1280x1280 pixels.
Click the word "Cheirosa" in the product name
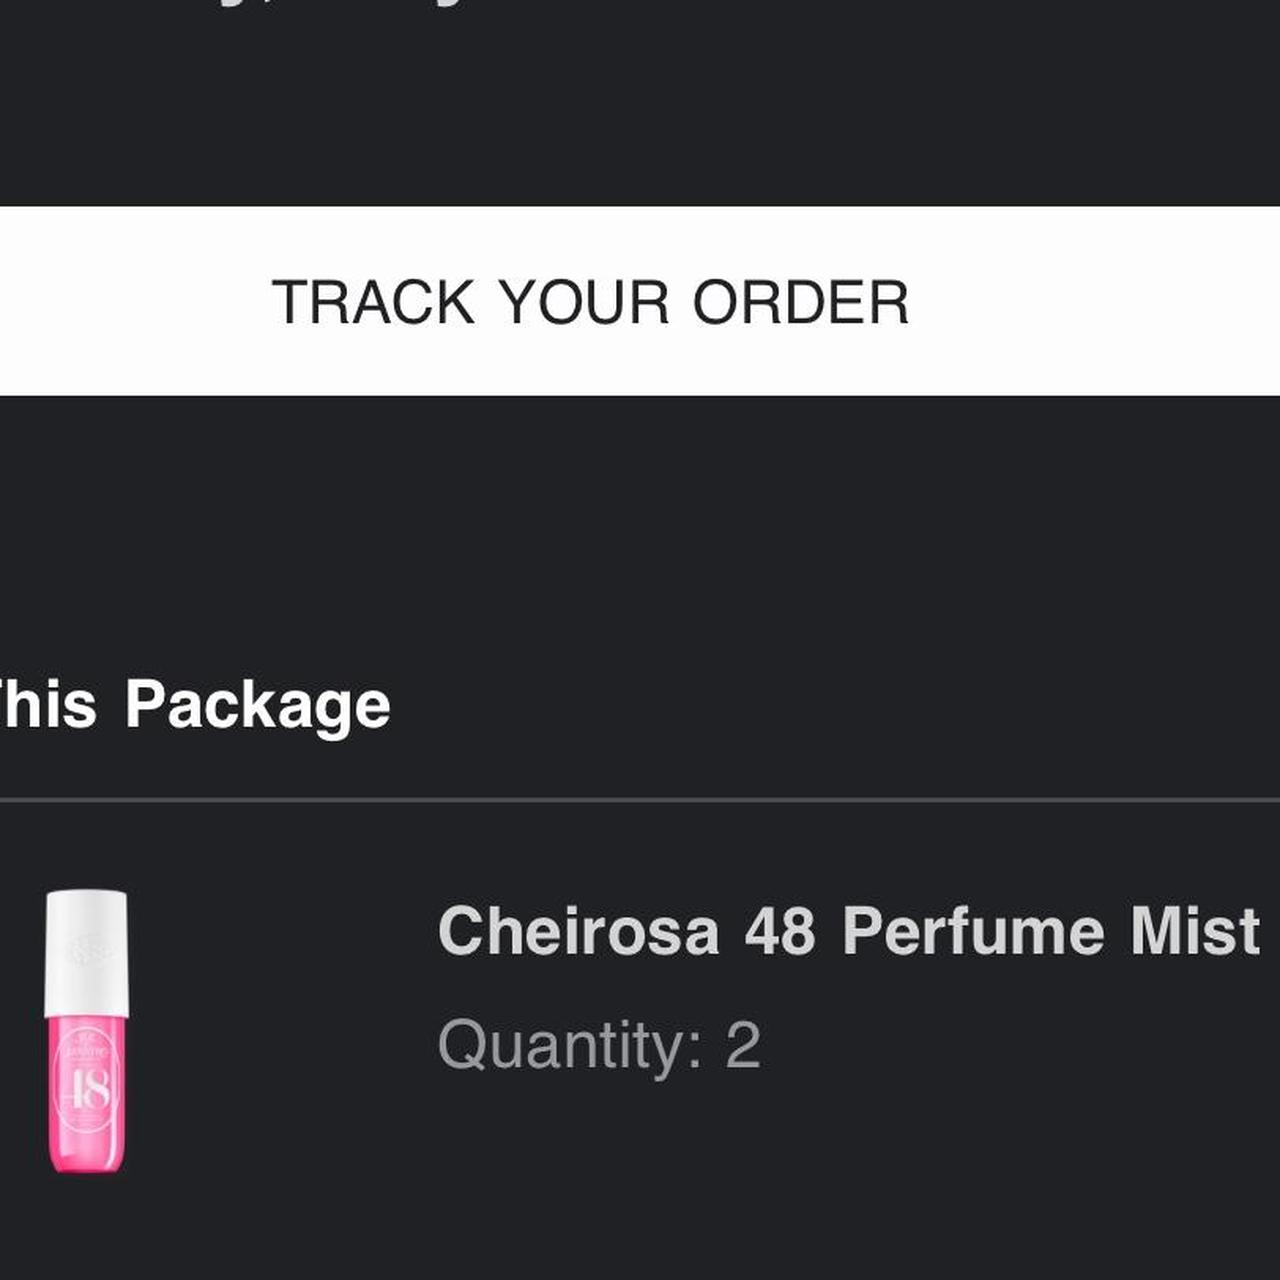578,931
